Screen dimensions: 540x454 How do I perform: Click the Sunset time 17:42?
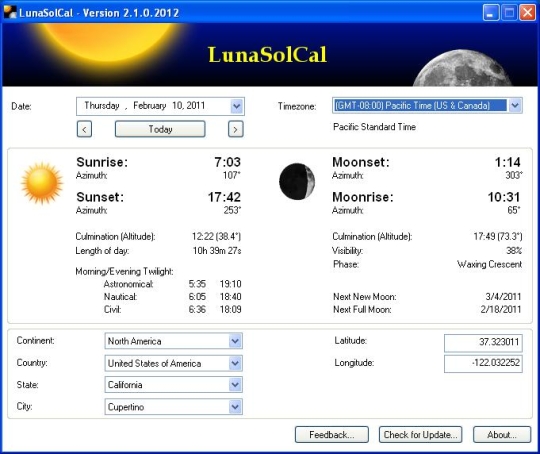224,197
